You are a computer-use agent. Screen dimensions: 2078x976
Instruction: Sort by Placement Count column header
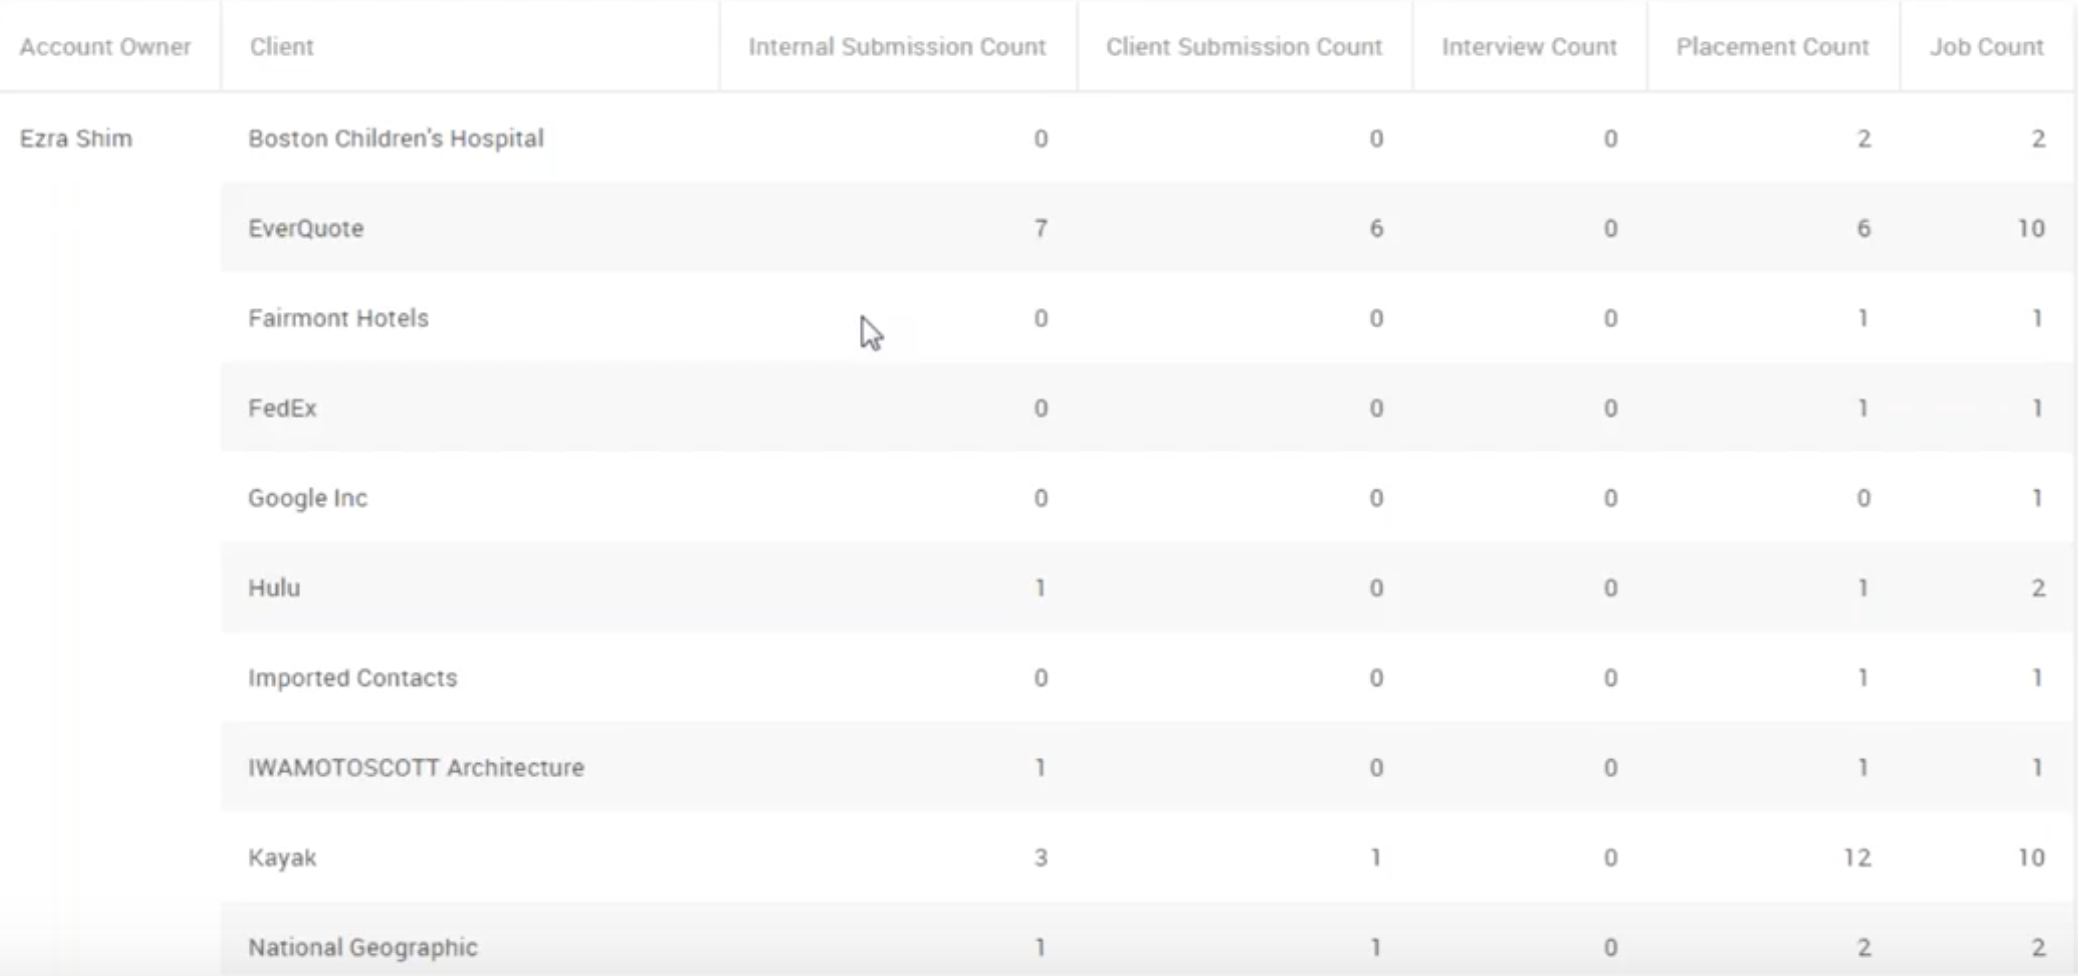click(x=1771, y=47)
